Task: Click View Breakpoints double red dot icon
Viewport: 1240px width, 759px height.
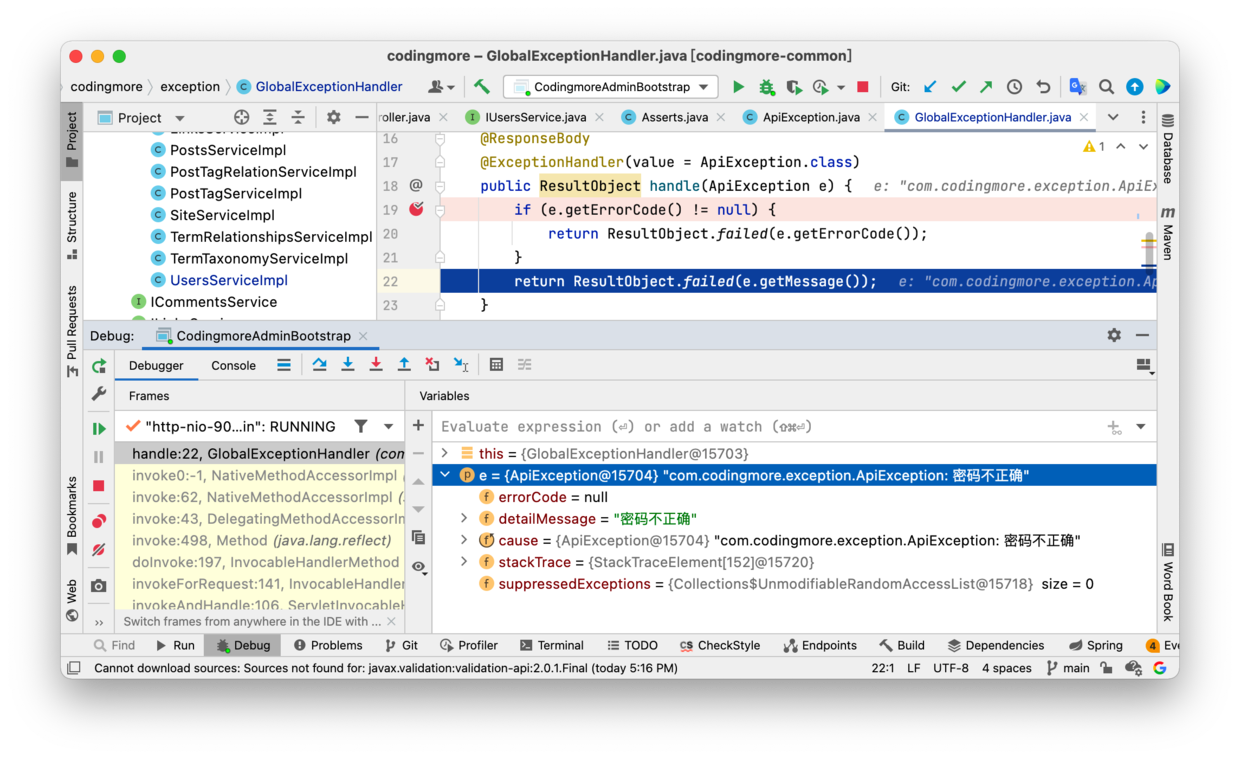Action: pos(99,521)
